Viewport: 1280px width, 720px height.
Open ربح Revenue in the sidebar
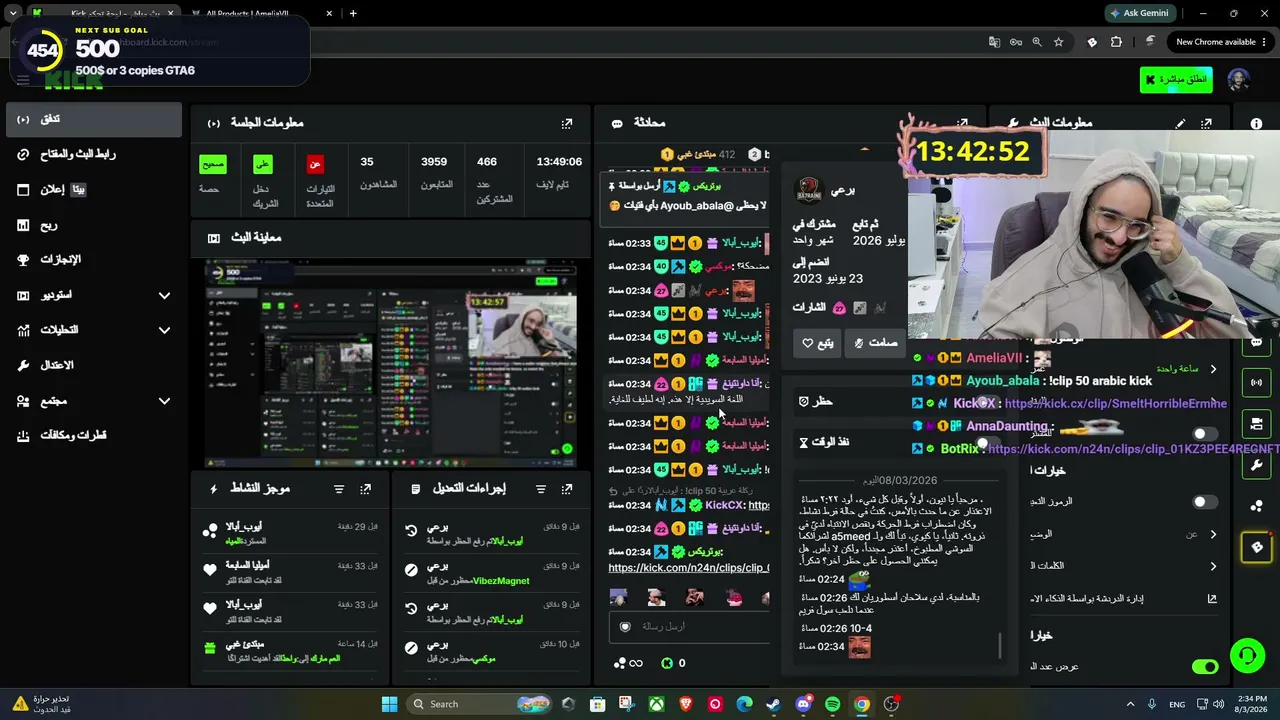click(92, 225)
